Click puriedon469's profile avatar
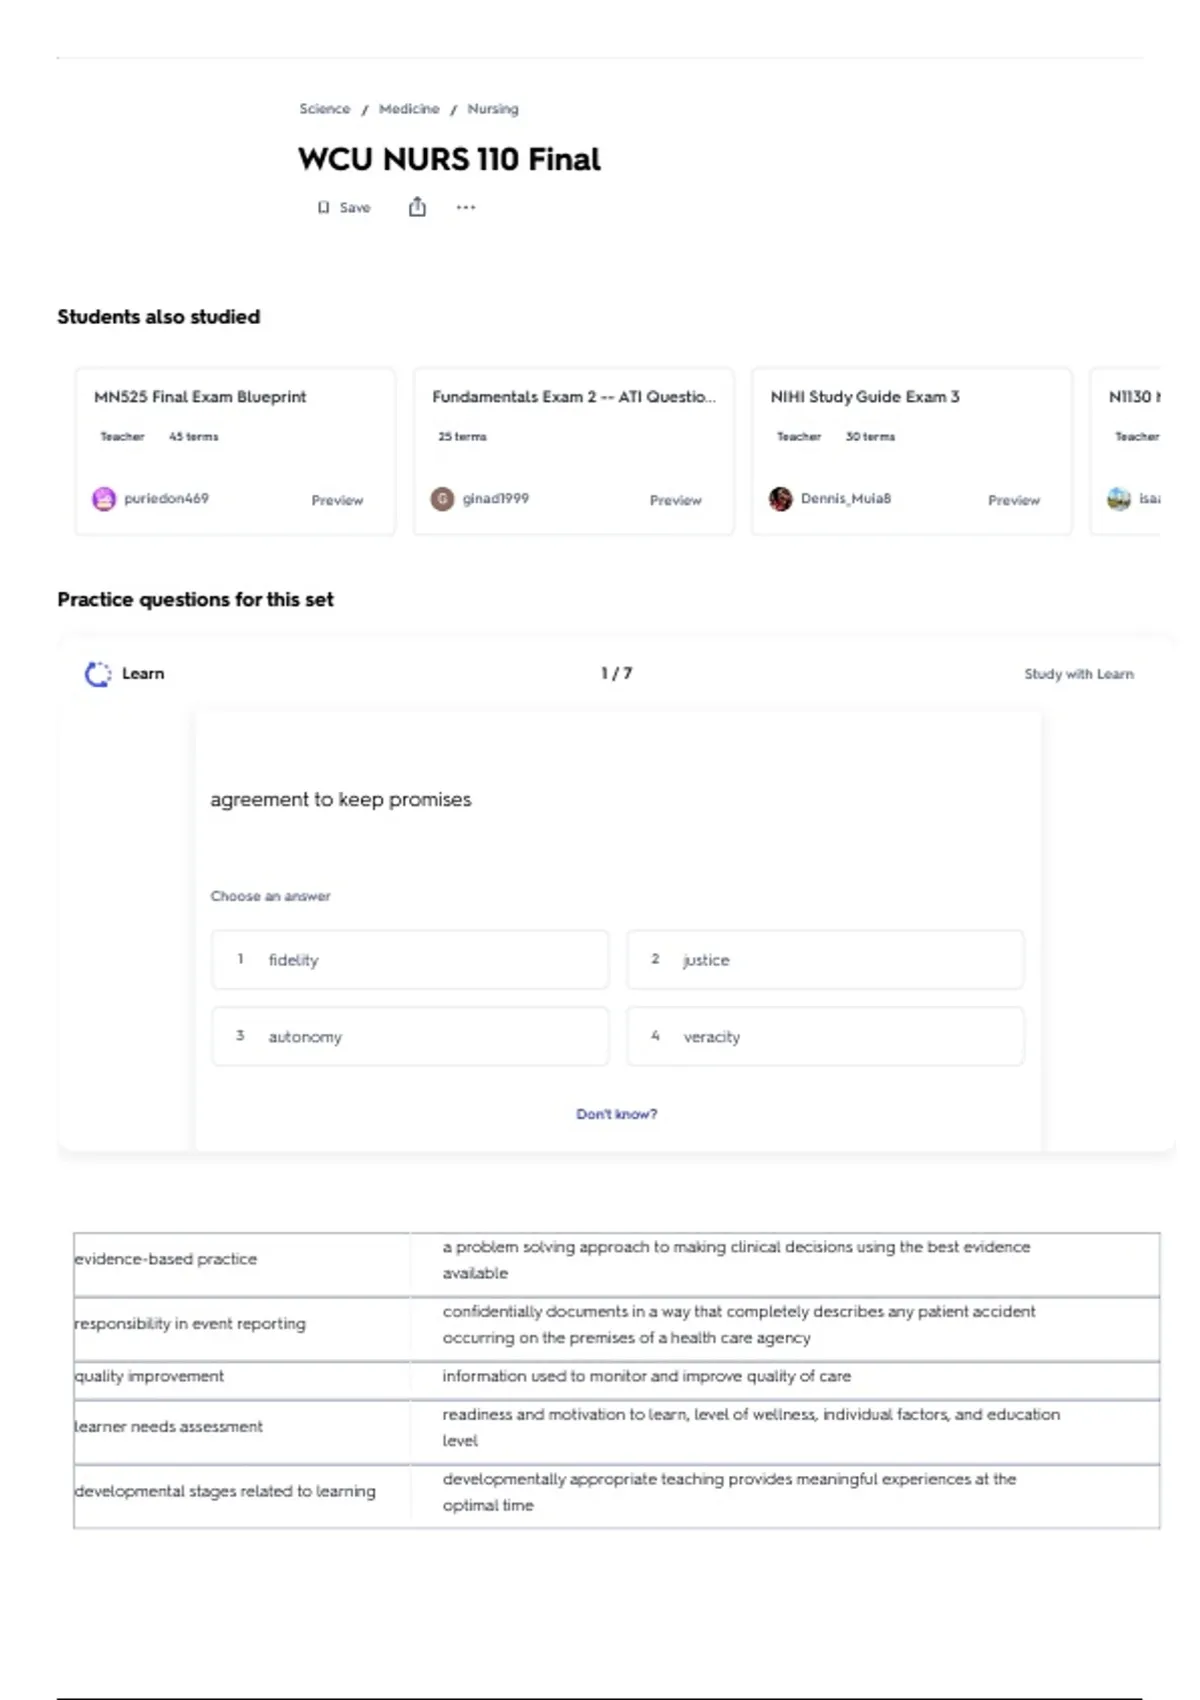The image size is (1200, 1700). pos(104,499)
